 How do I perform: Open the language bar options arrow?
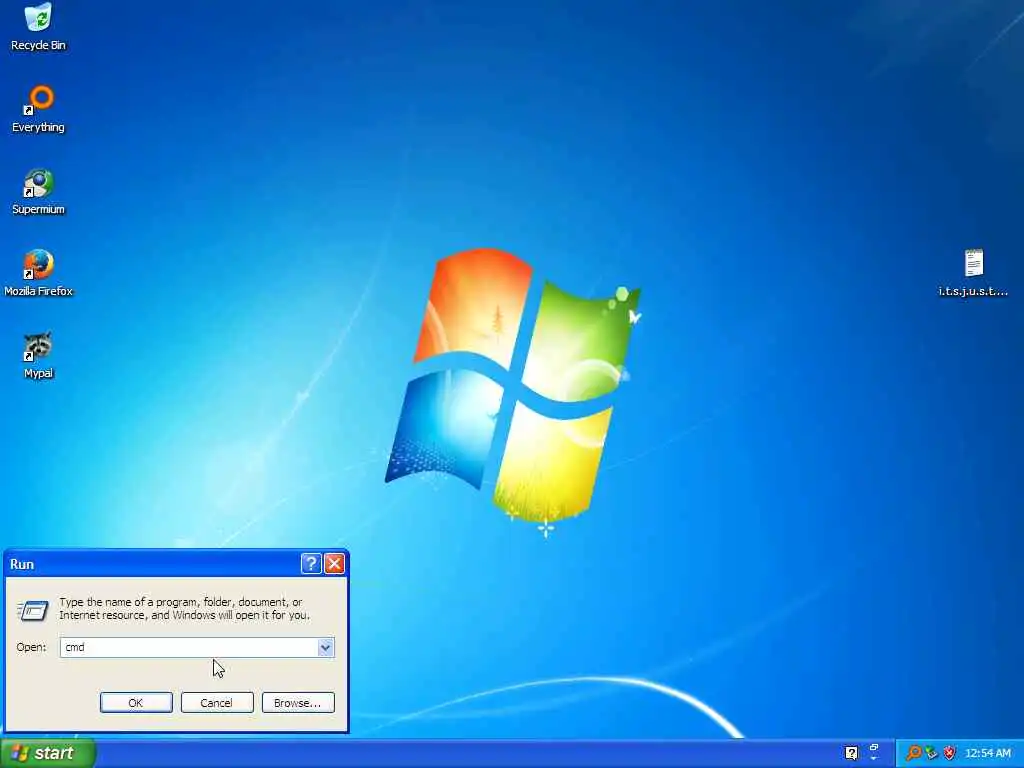click(x=874, y=758)
